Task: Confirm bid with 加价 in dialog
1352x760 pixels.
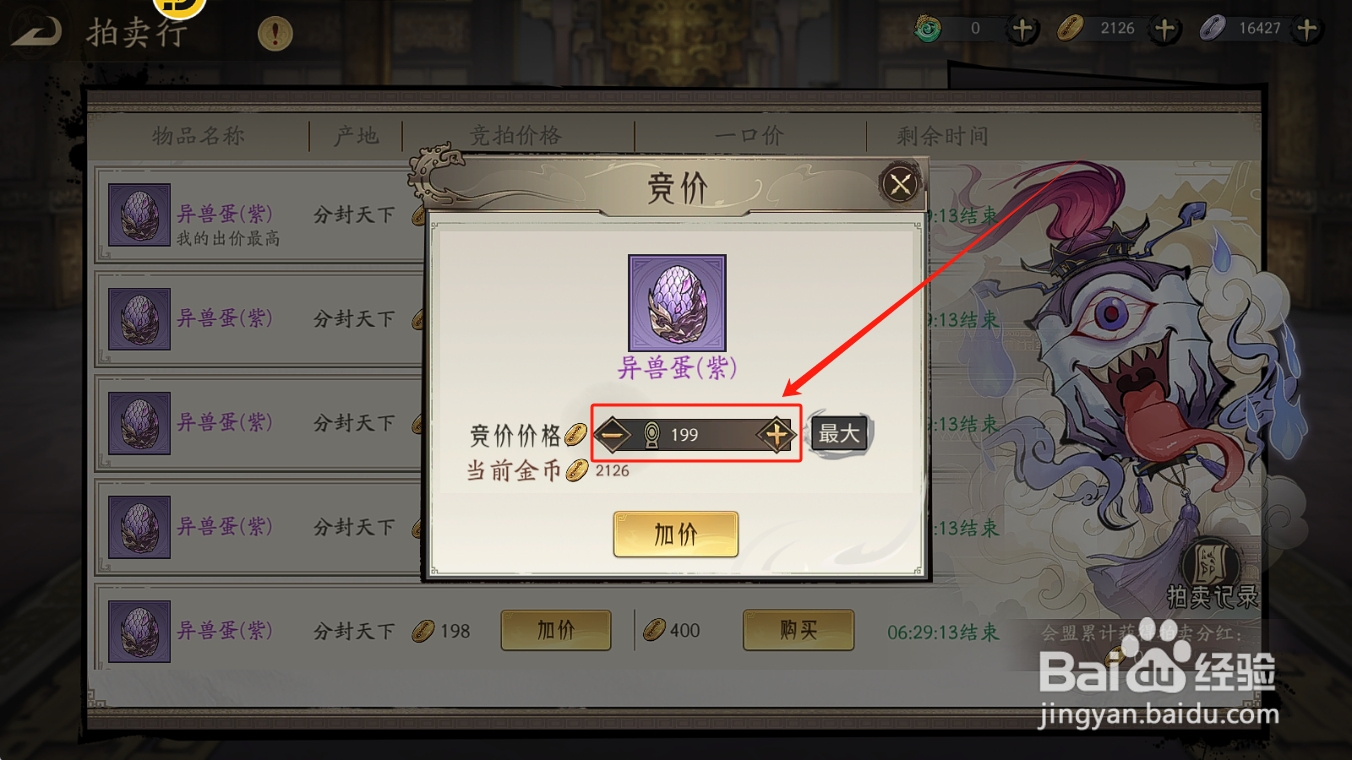Action: coord(676,534)
